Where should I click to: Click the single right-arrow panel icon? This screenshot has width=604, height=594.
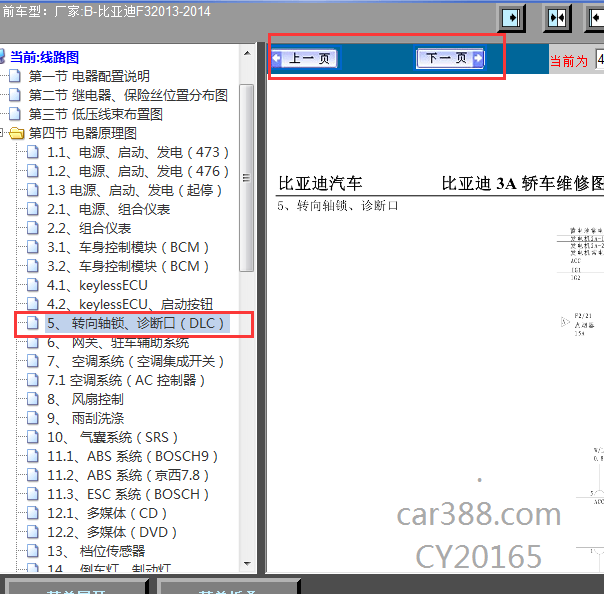[x=512, y=18]
